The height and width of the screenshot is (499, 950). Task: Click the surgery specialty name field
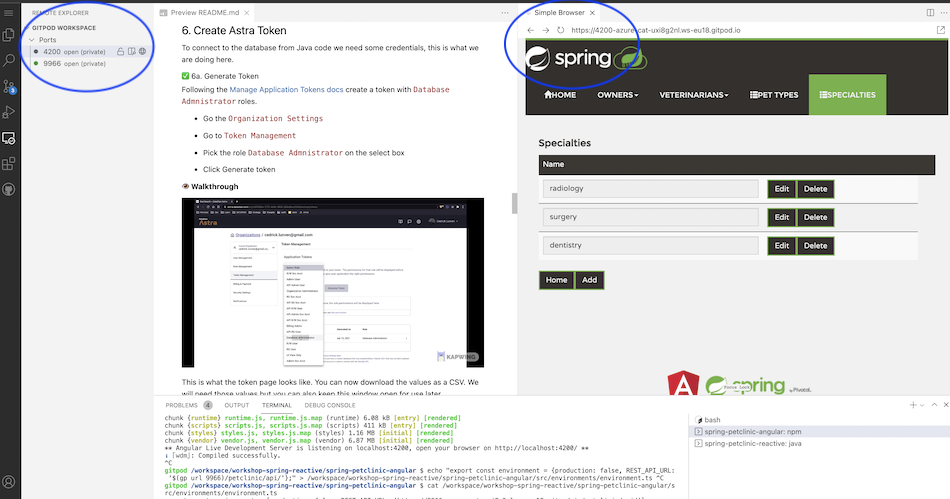click(651, 217)
